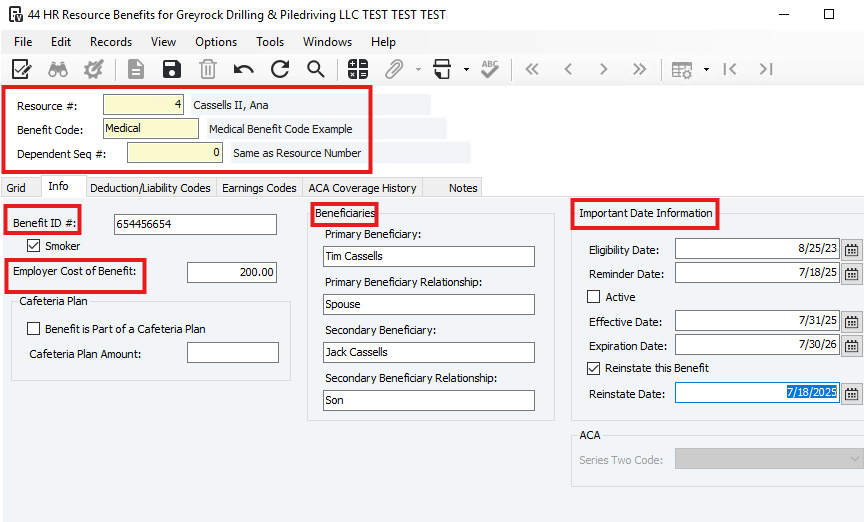Click the Dependent Seq # field
864x522 pixels.
coord(175,153)
